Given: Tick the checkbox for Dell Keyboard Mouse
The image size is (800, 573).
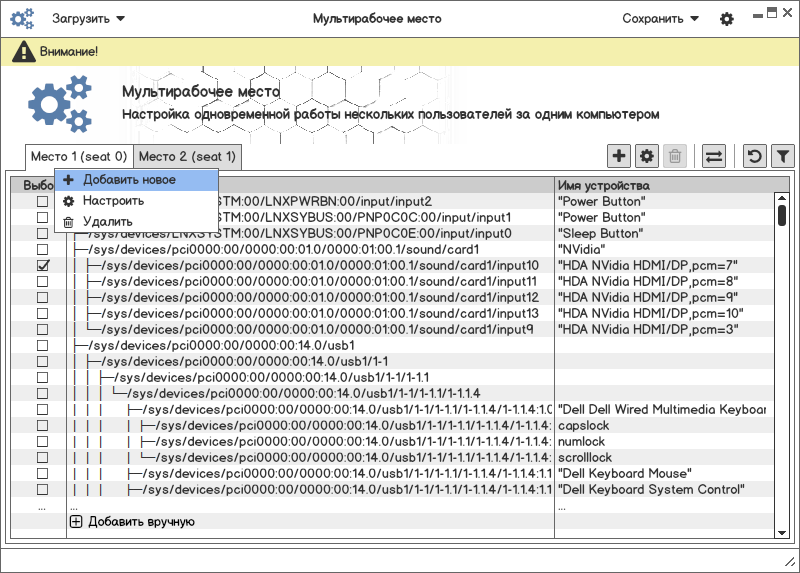Looking at the screenshot, I should 42,473.
